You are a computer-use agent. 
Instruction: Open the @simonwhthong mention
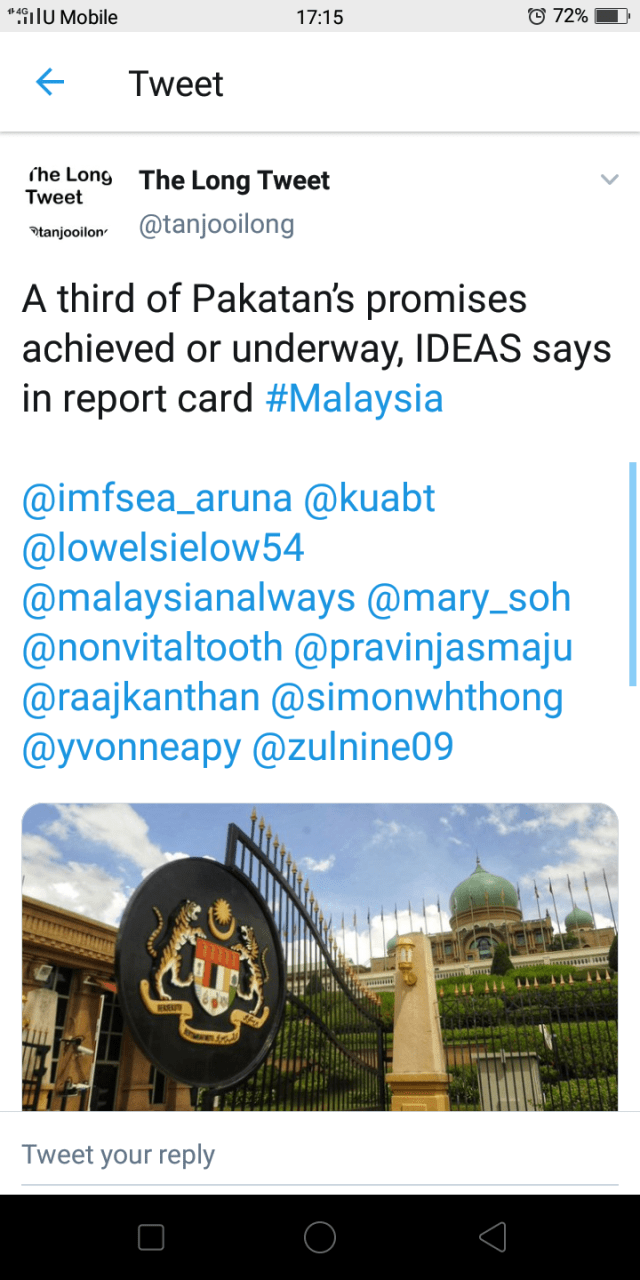(417, 698)
